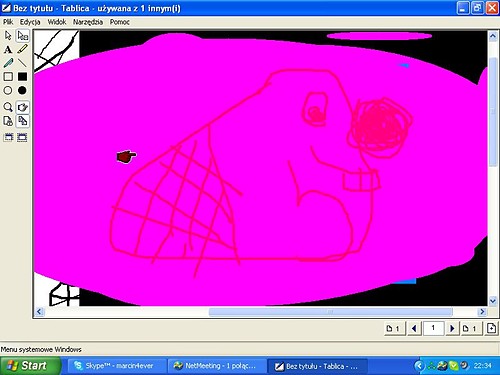The image size is (500, 375).
Task: Click the page number field
Action: tap(433, 328)
